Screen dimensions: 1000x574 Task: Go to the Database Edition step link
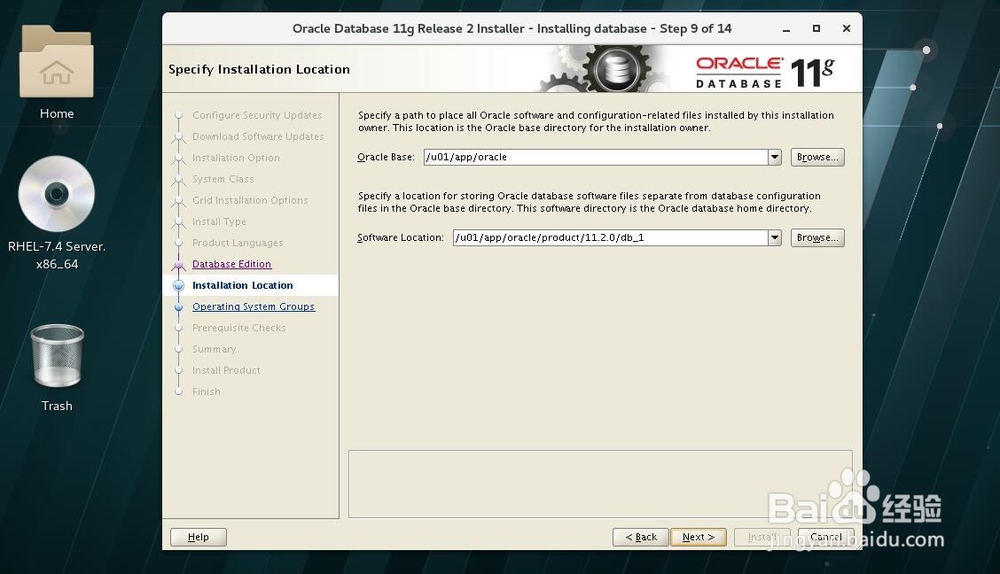[x=232, y=264]
